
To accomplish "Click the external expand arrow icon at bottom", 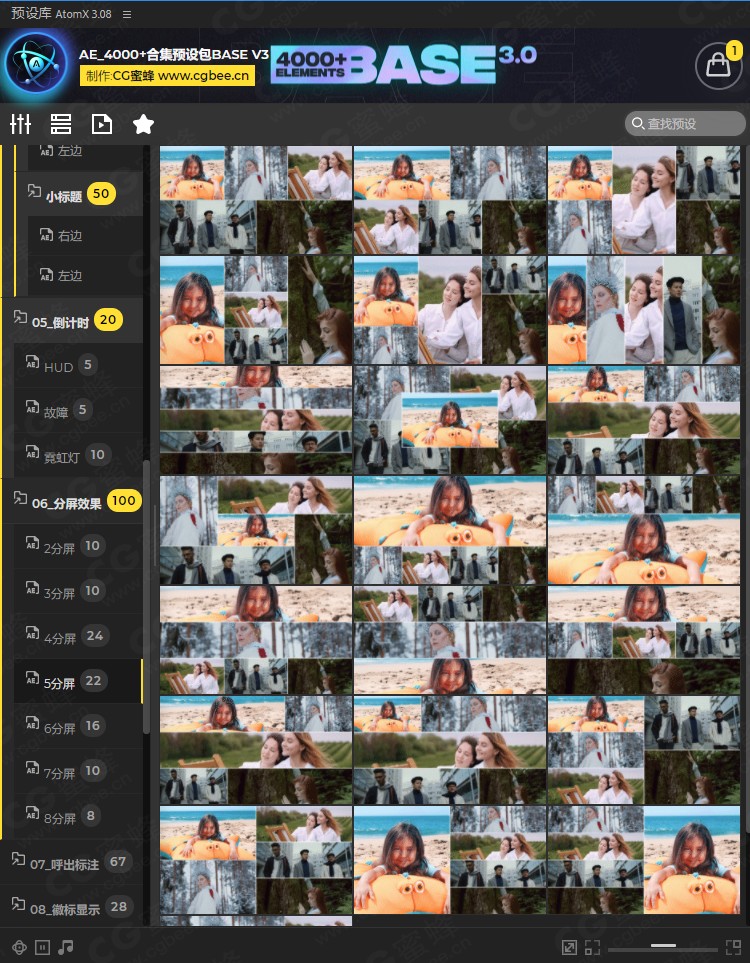I will [x=569, y=948].
